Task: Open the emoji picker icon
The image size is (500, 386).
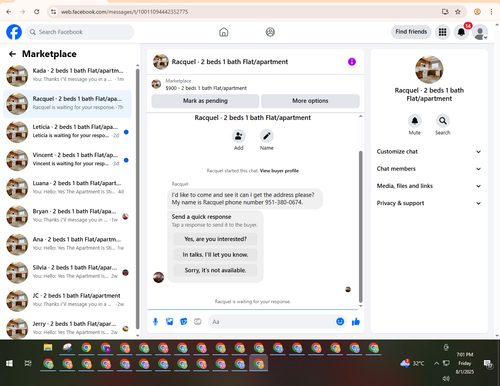Action: click(340, 322)
